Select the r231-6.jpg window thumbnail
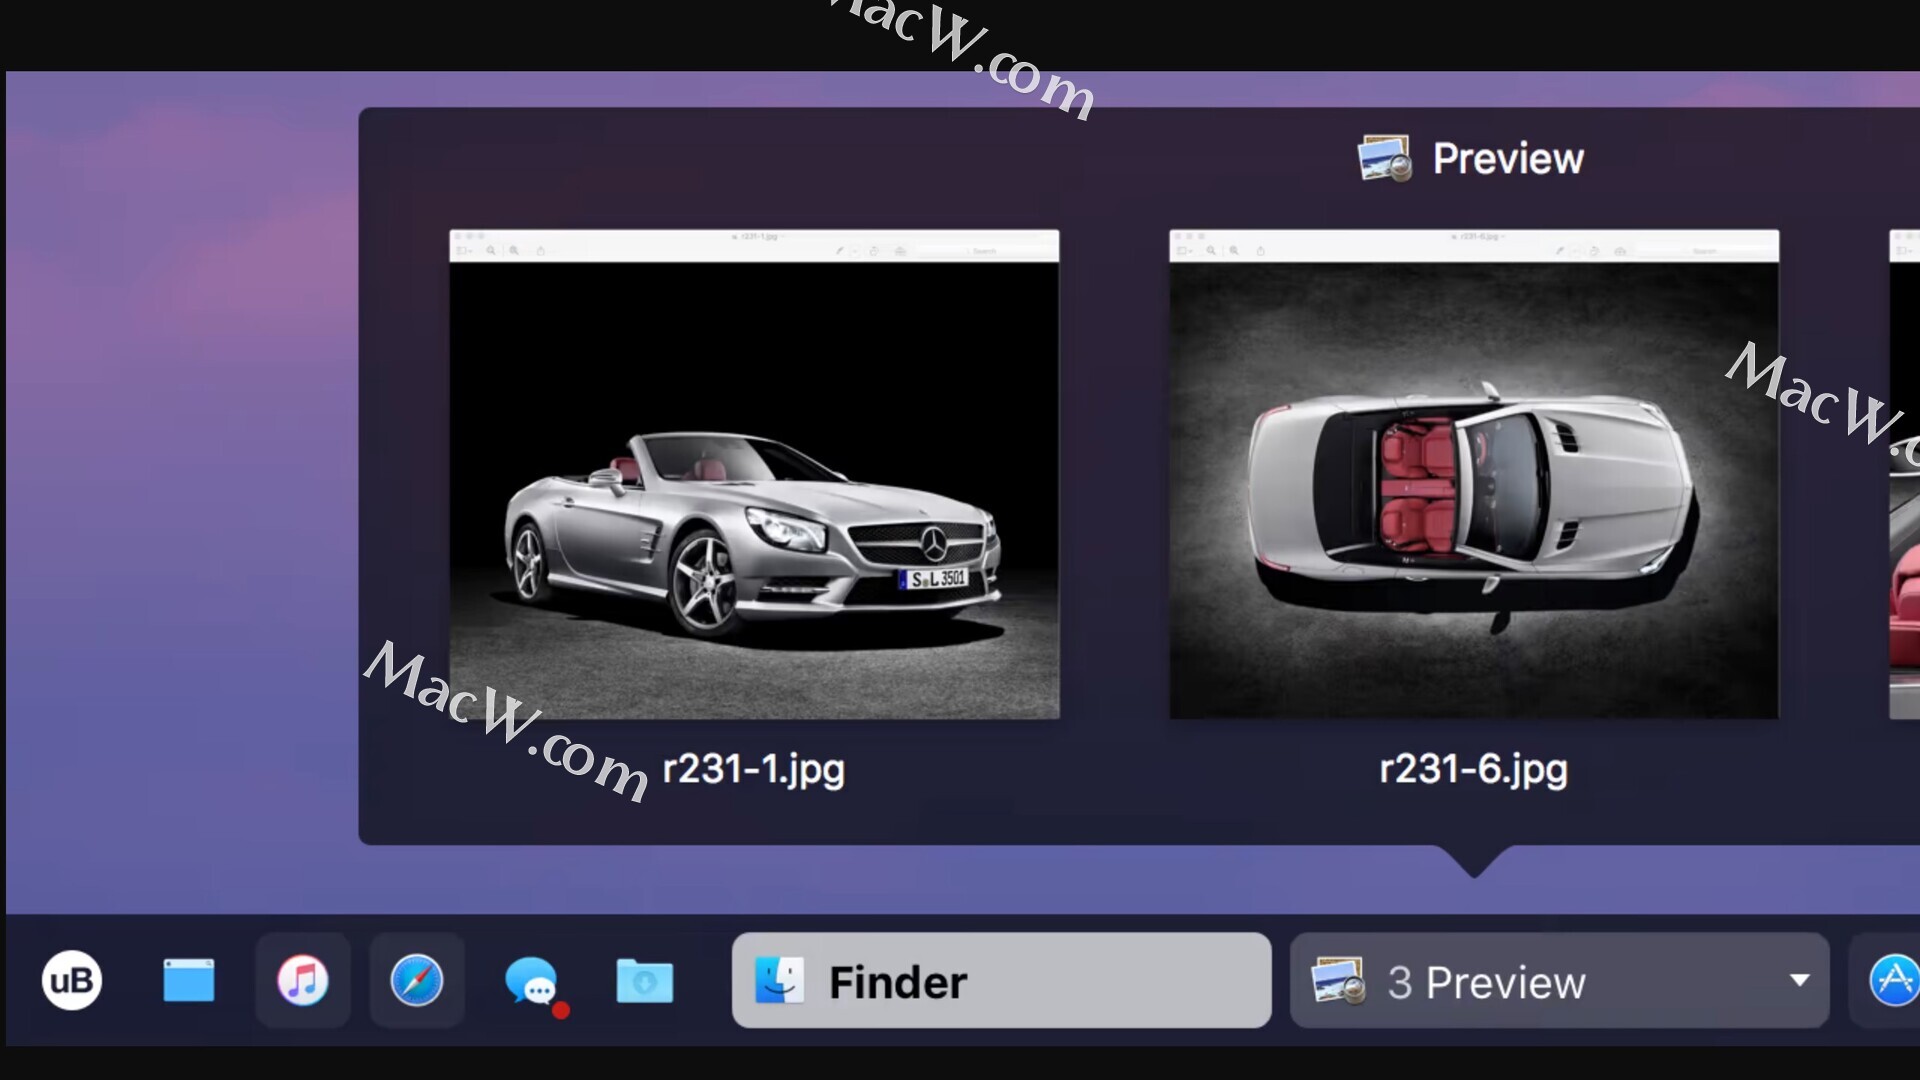This screenshot has height=1080, width=1920. pos(1474,474)
